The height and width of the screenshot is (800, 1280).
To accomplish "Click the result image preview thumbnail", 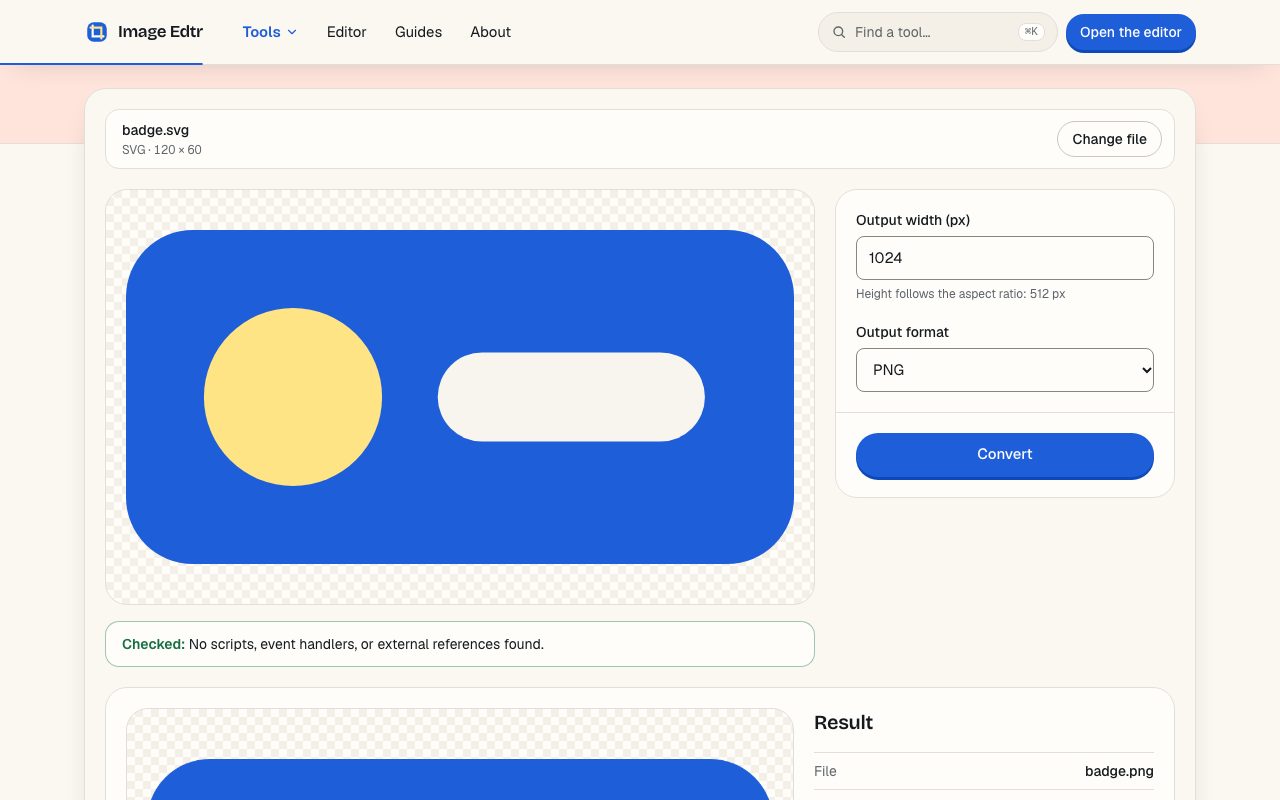I will pyautogui.click(x=460, y=755).
